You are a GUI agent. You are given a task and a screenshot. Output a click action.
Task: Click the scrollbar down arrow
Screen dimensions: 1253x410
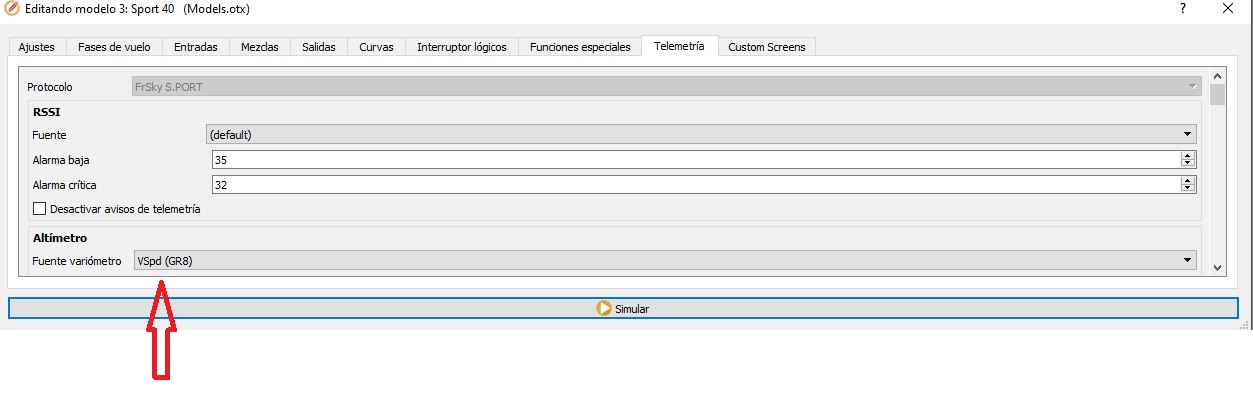1217,268
